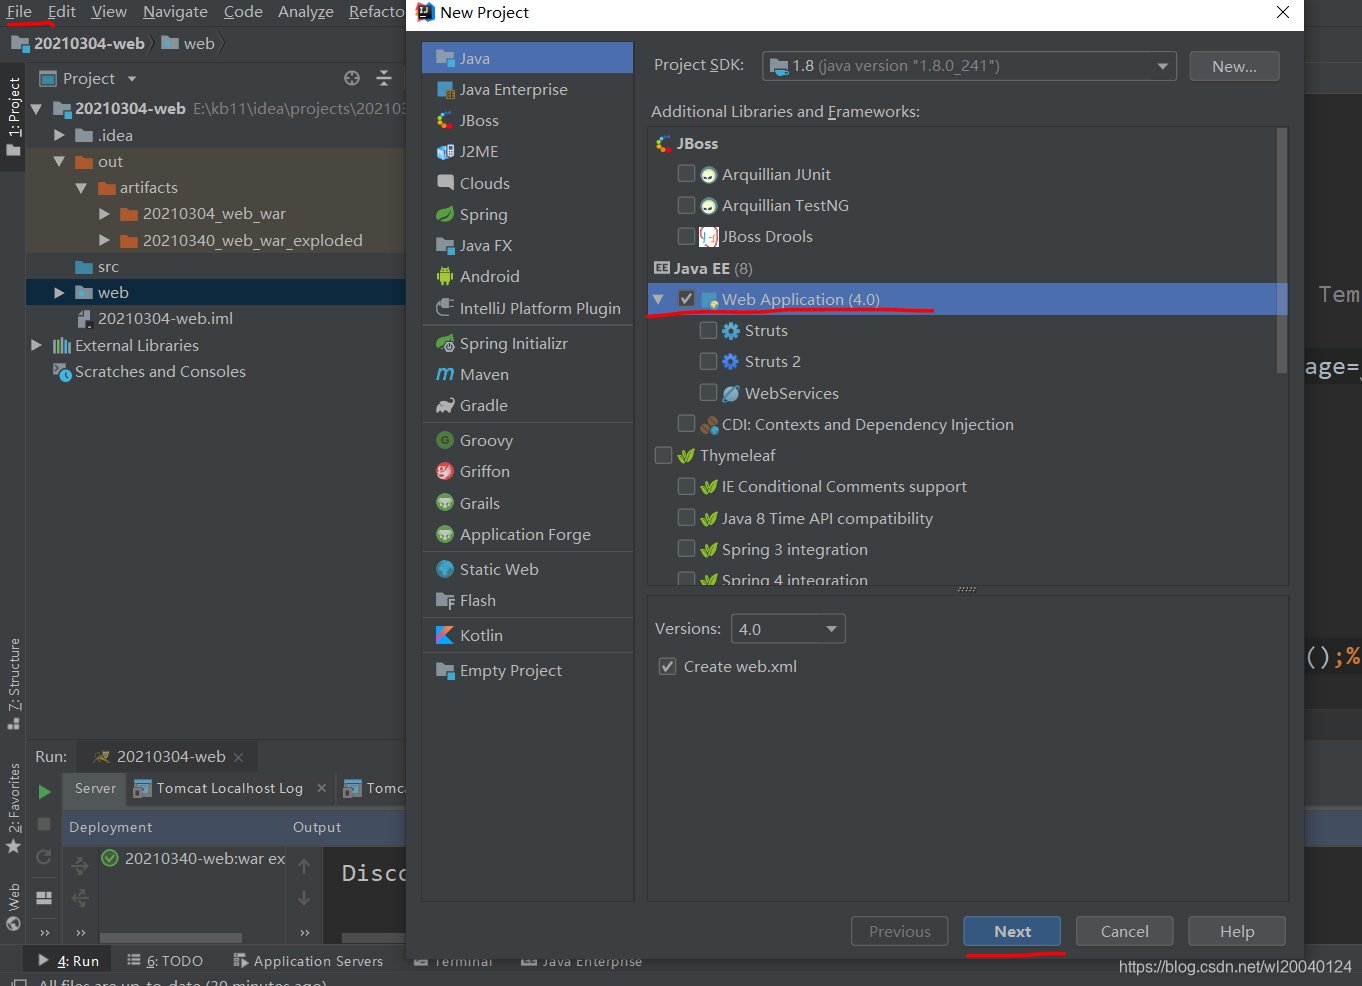
Task: Open Application Servers tool window
Action: point(308,961)
